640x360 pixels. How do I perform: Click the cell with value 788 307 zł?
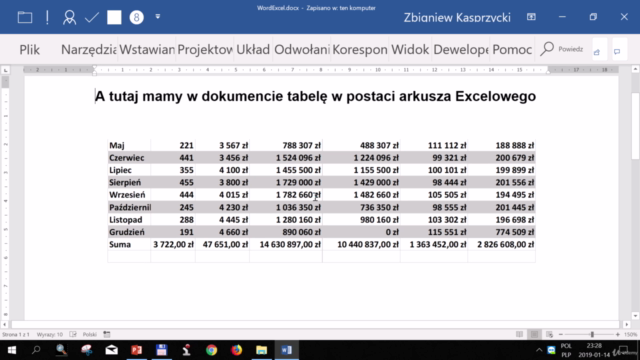pyautogui.click(x=286, y=145)
